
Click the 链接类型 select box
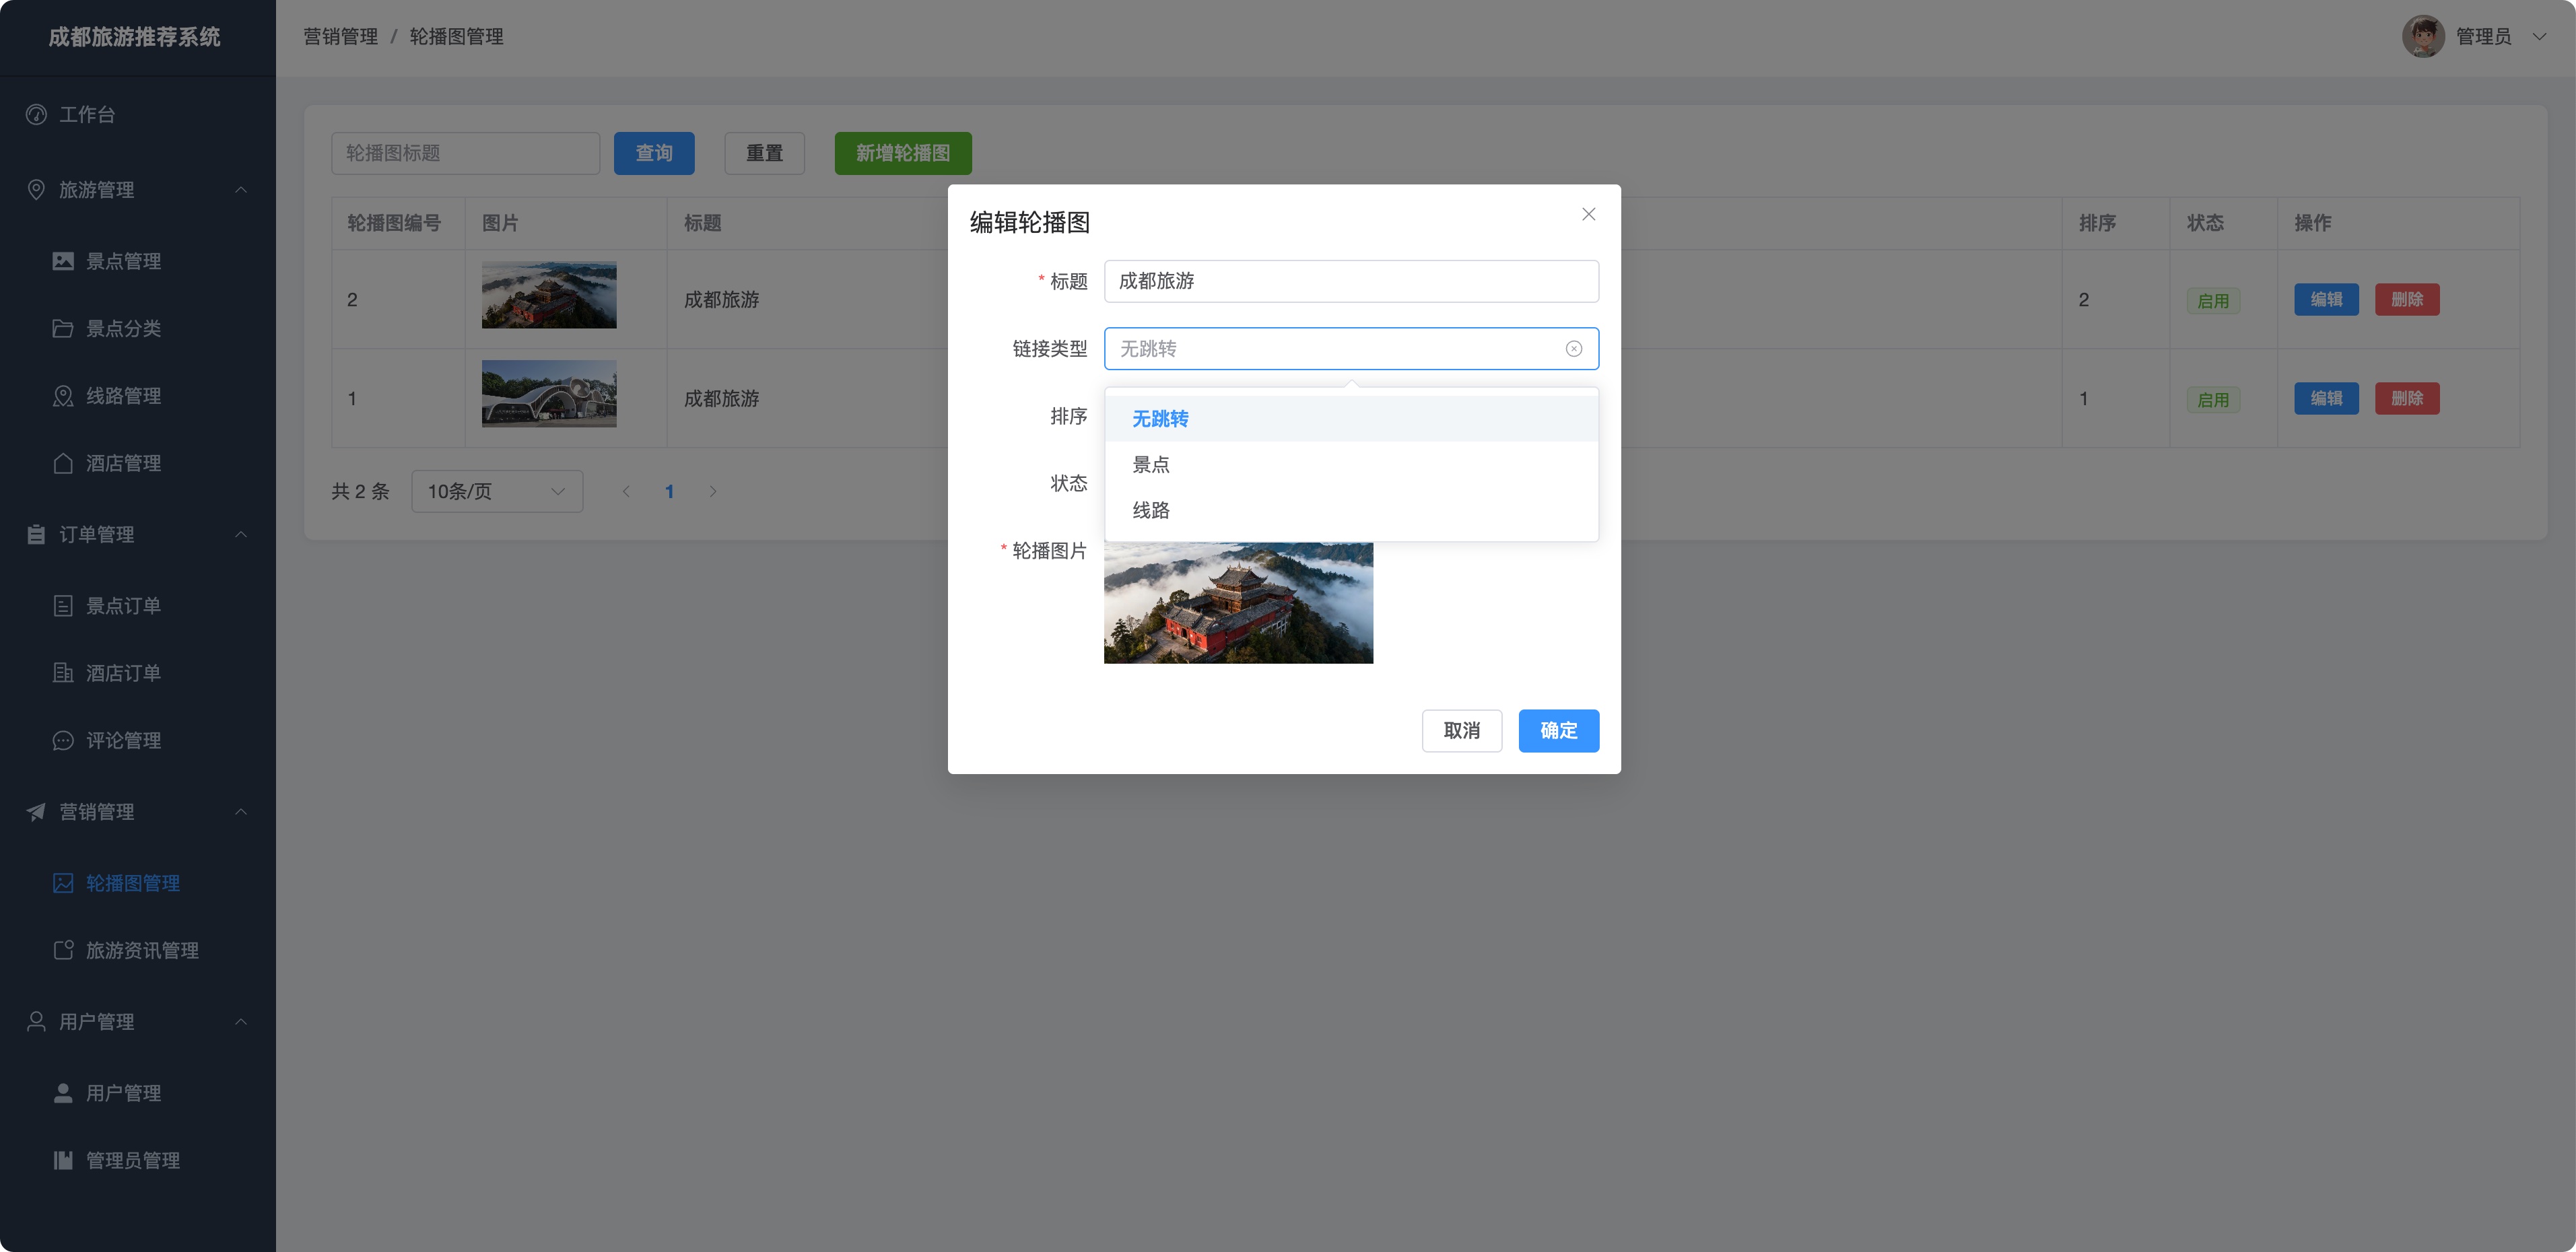[1351, 349]
